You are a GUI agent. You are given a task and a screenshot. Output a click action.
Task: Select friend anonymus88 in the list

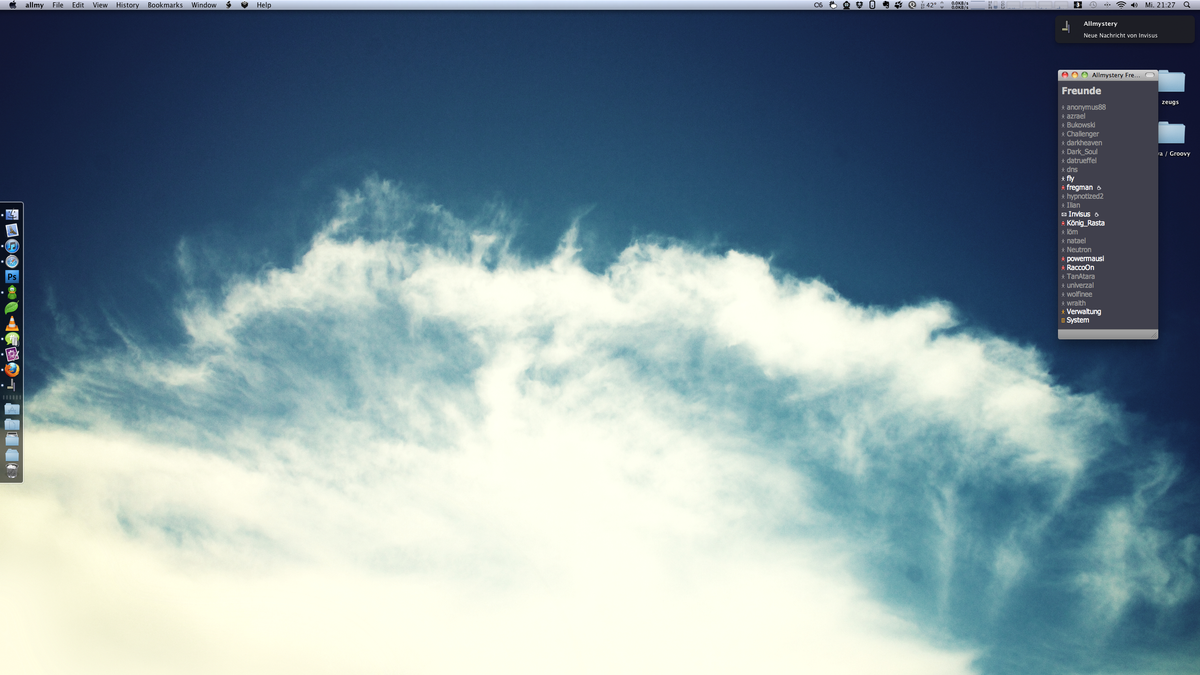(1086, 107)
